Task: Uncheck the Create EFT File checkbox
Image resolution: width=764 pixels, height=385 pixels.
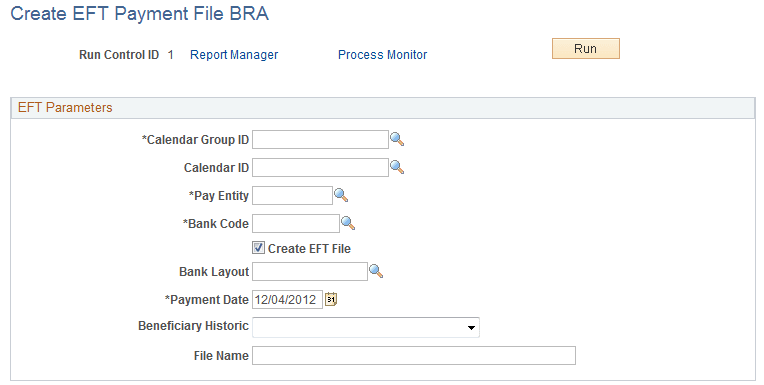Action: [258, 248]
